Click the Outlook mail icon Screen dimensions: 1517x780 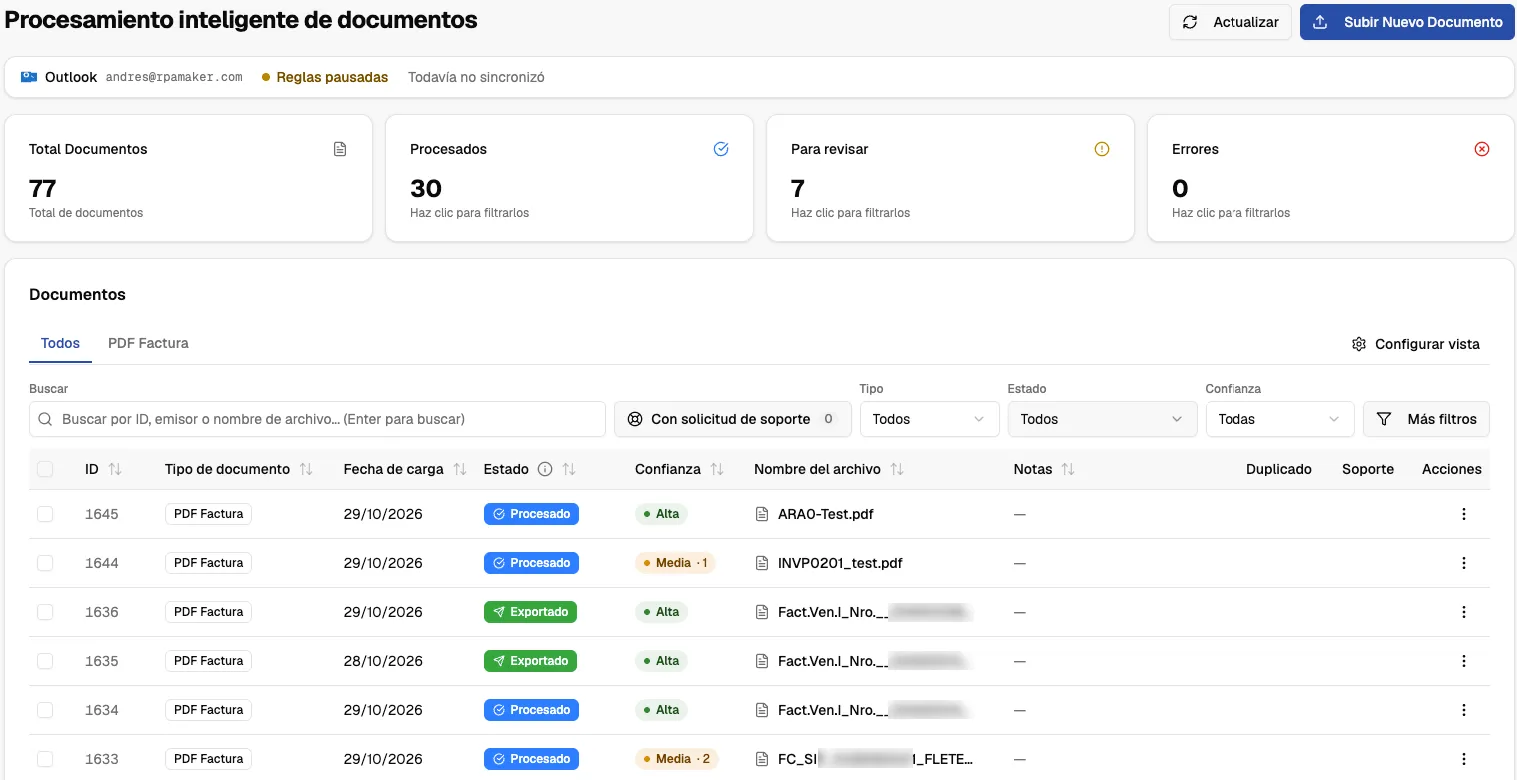(x=29, y=77)
